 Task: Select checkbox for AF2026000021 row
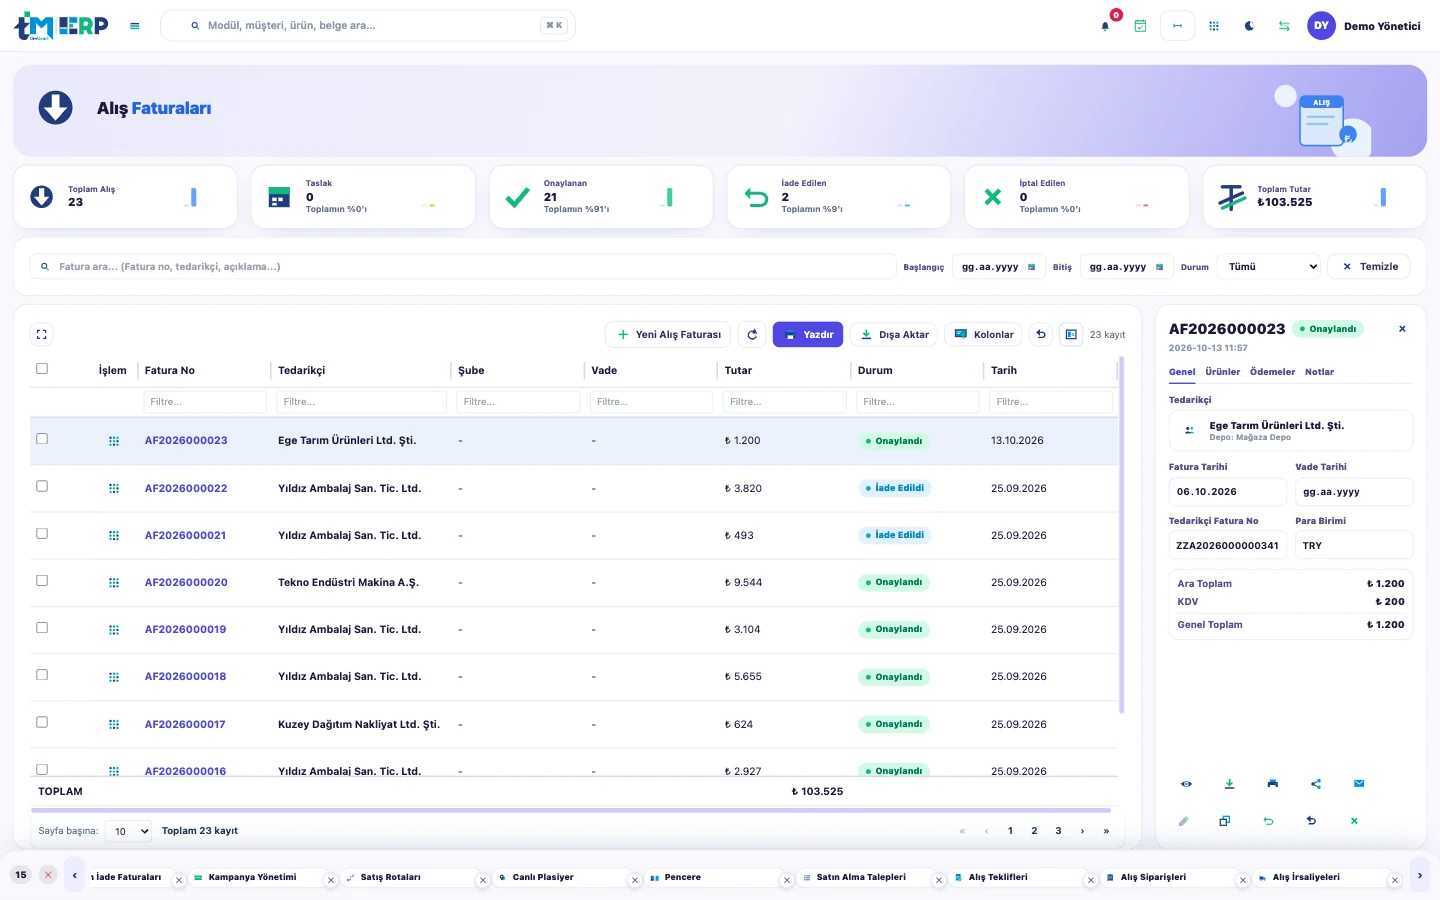pyautogui.click(x=42, y=534)
